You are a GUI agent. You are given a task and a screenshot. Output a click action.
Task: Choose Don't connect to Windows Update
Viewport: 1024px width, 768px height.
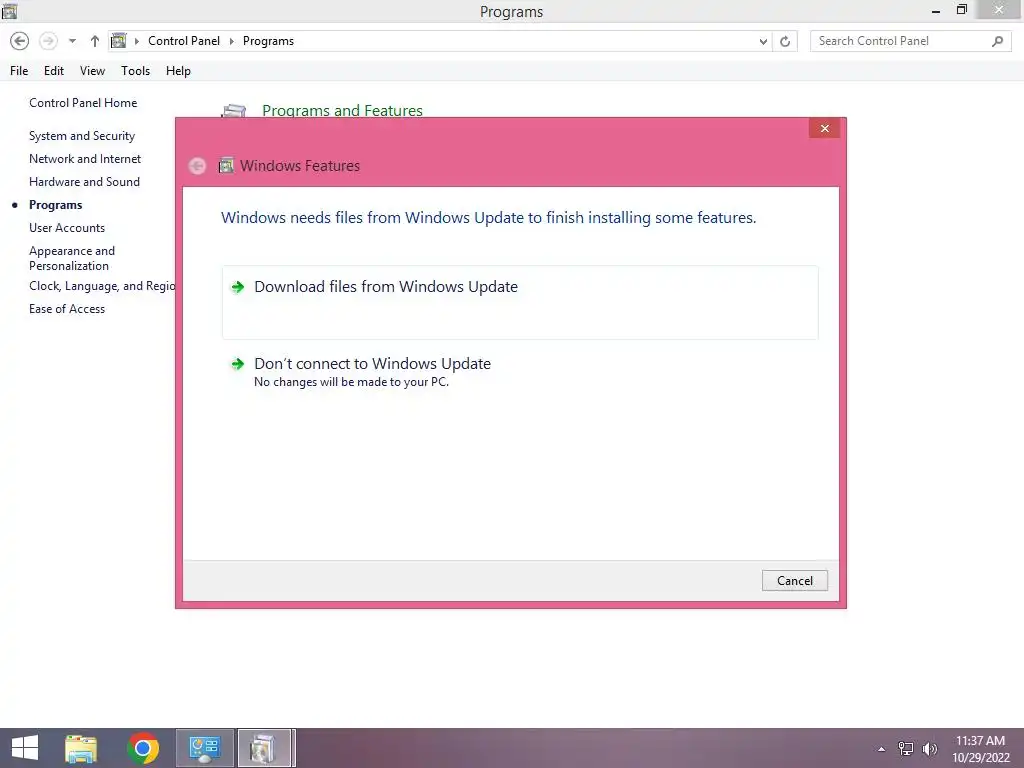(520, 372)
